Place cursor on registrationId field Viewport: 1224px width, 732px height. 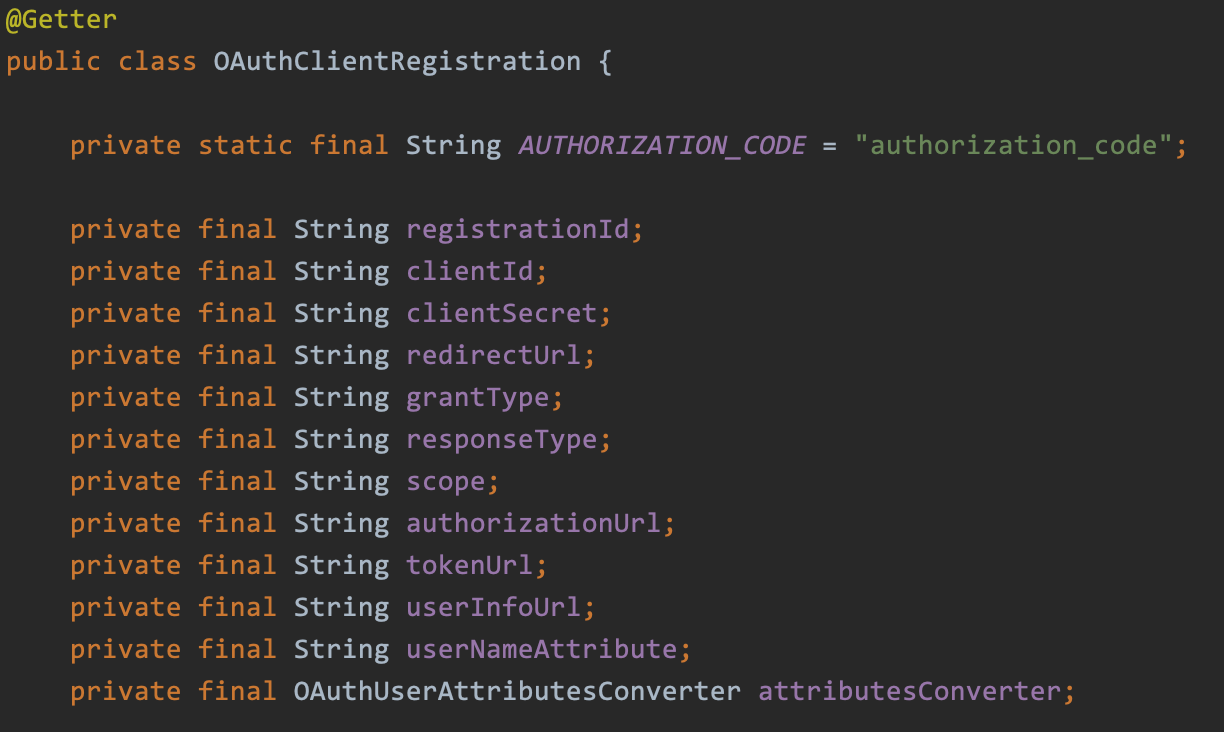[518, 230]
